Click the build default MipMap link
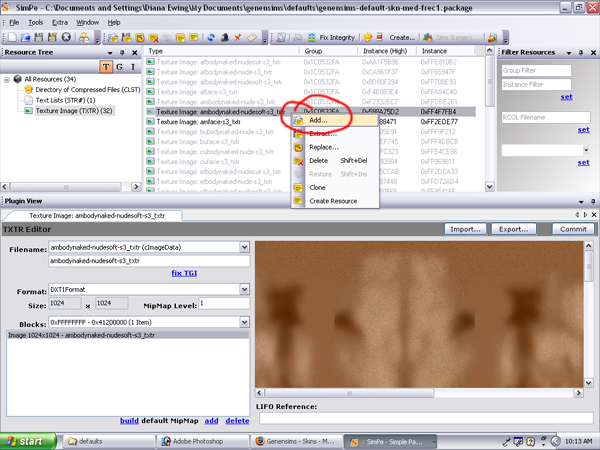The height and width of the screenshot is (450, 600). point(129,421)
